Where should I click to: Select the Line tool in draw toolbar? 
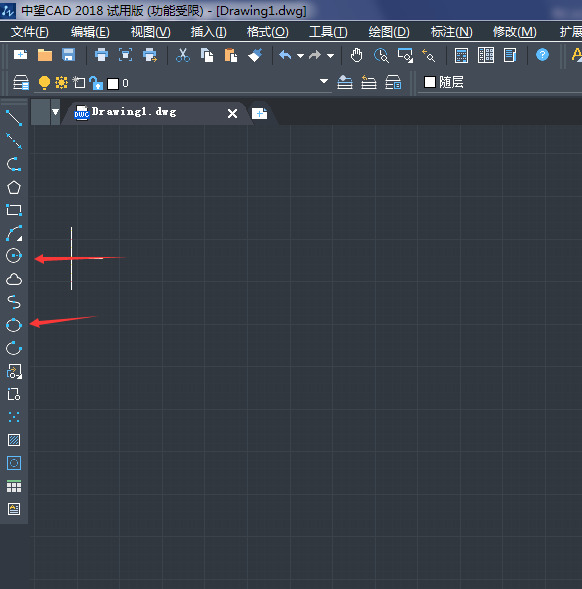14,118
